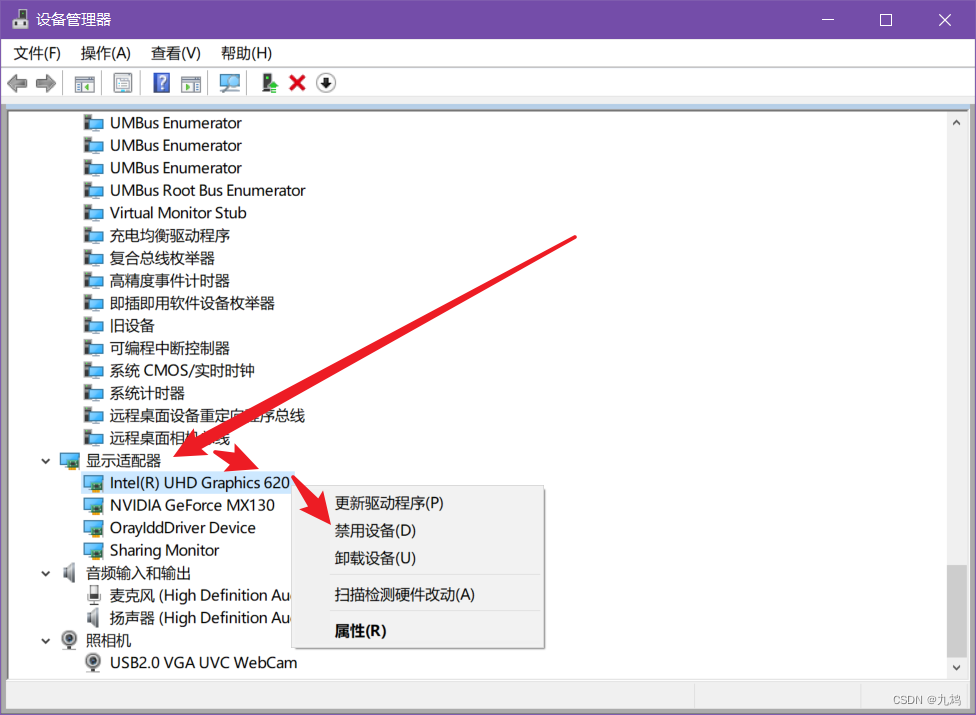Click the blue Help question mark icon
976x715 pixels.
click(161, 83)
